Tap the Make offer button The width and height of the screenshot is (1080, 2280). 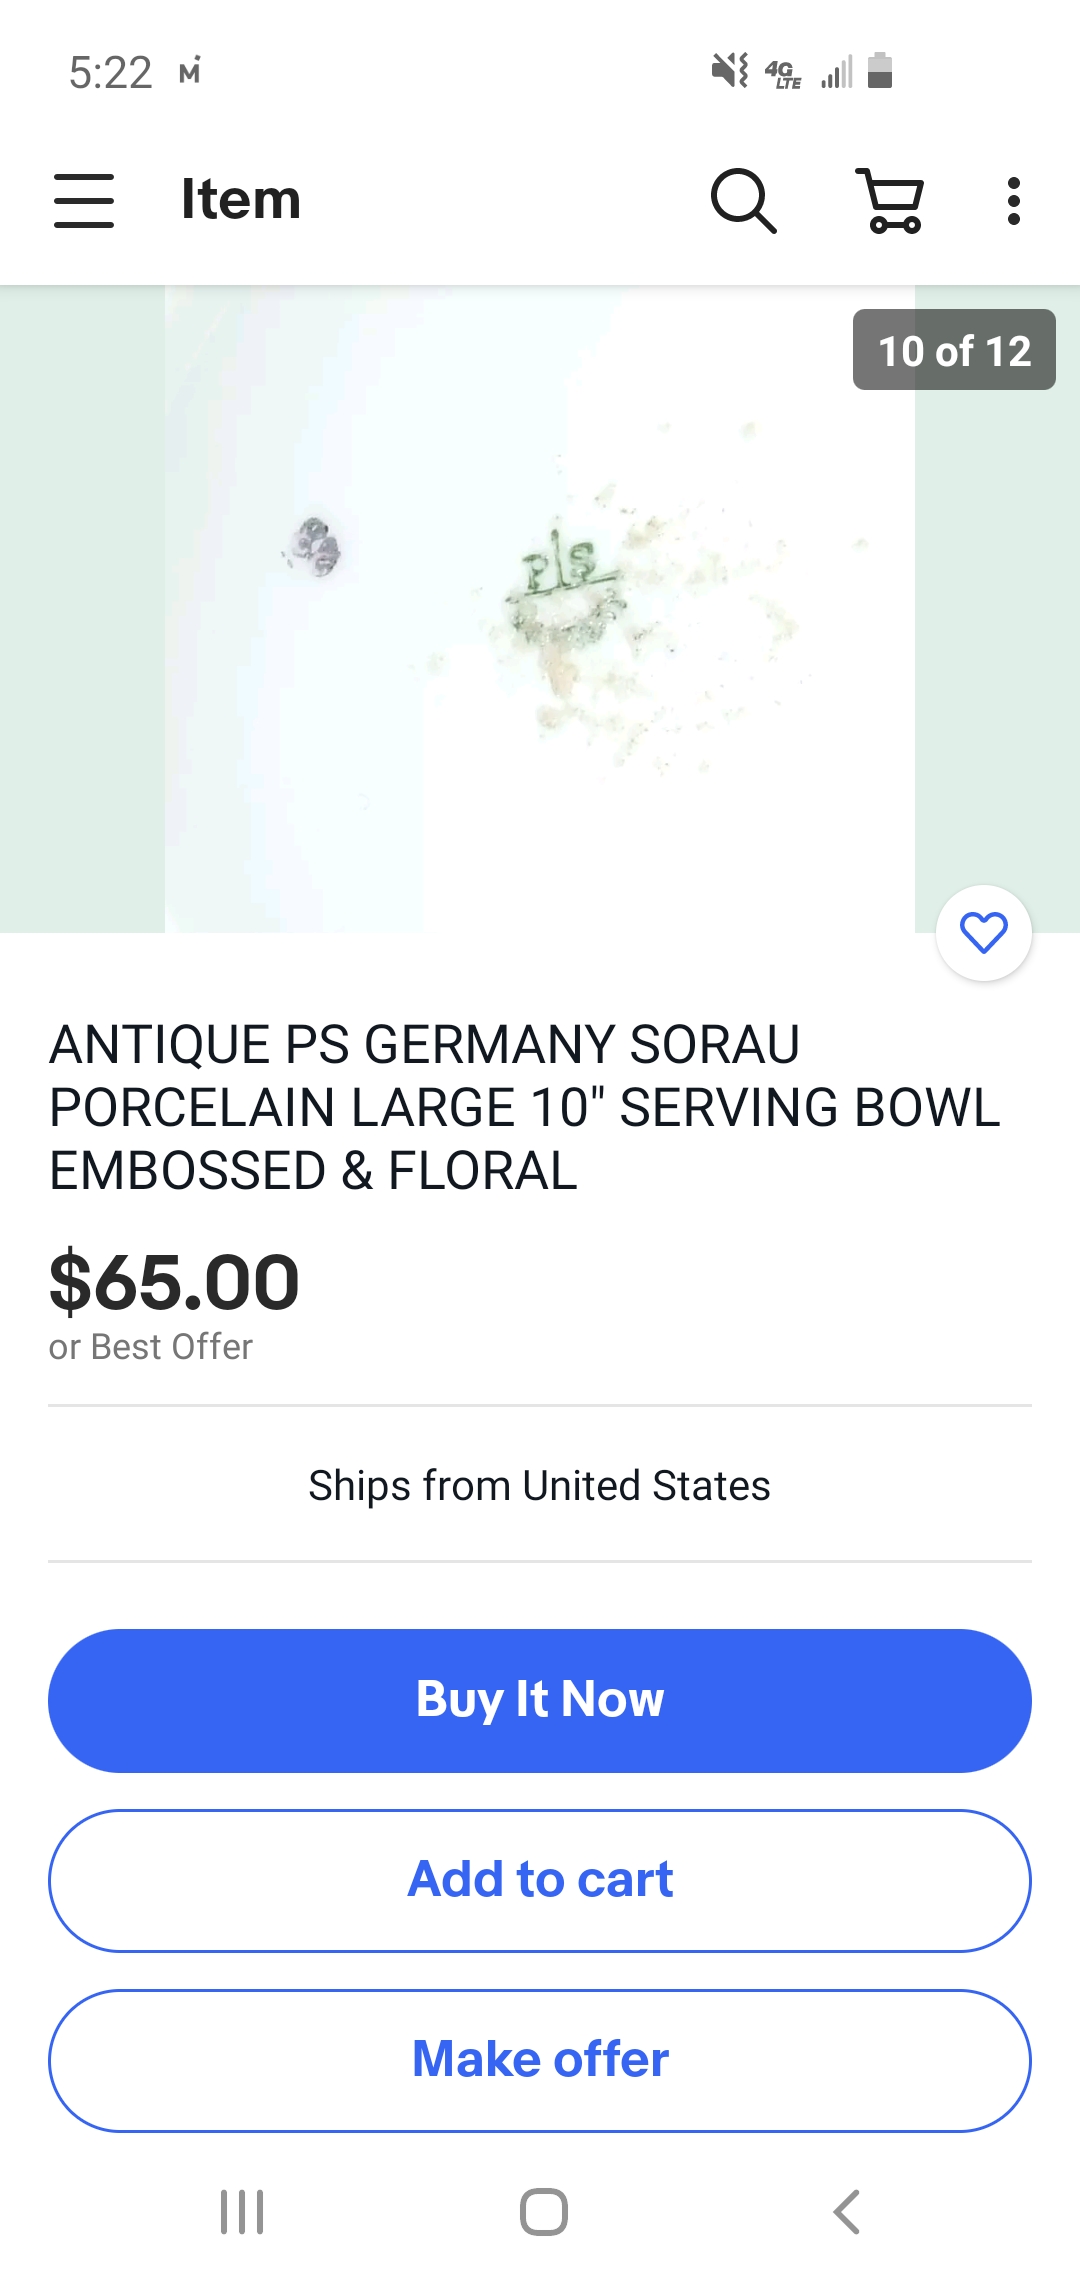[x=540, y=2060]
